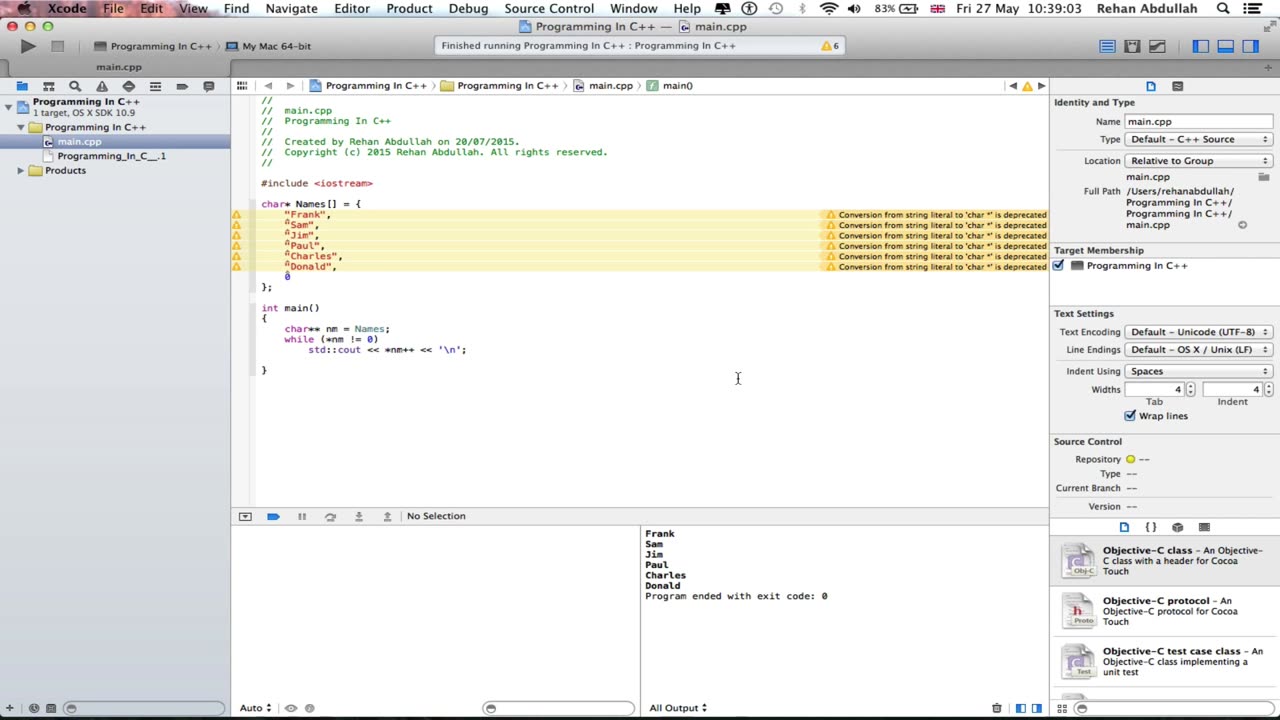The image size is (1280, 720).
Task: Go back in editor history
Action: click(268, 86)
